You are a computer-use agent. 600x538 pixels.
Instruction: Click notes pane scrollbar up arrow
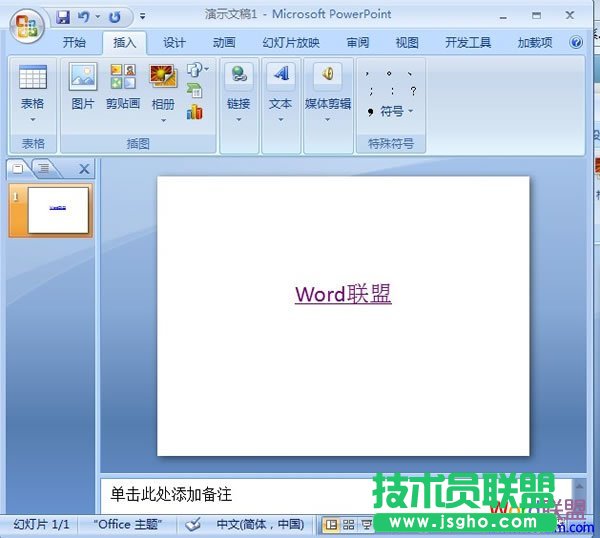579,486
